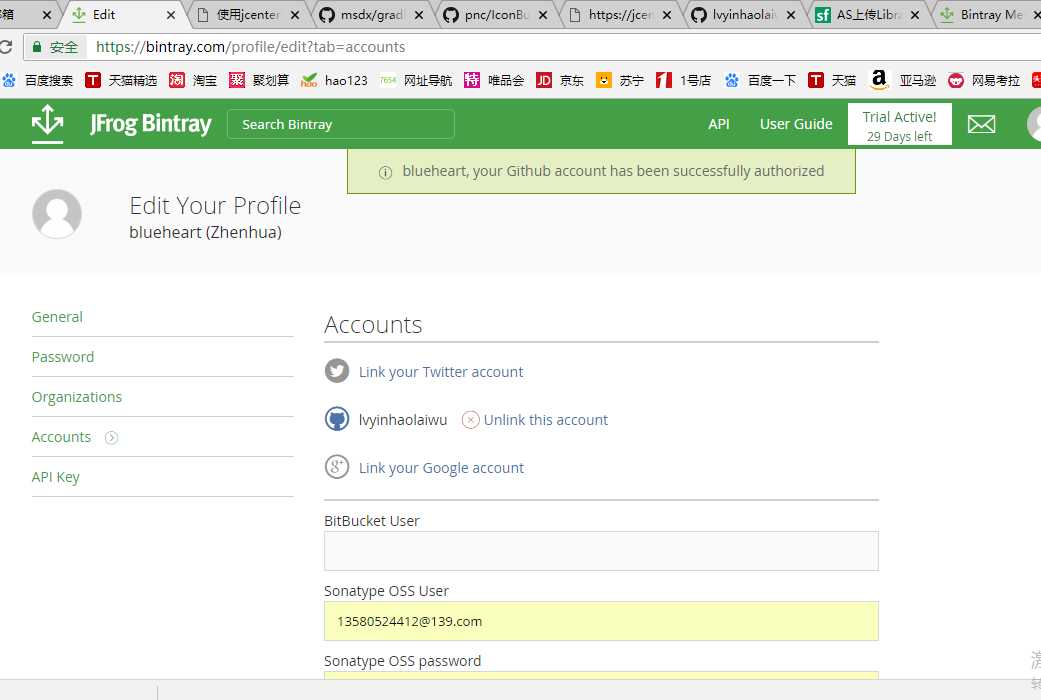Click Link your Google account
Image resolution: width=1041 pixels, height=700 pixels.
pos(441,468)
